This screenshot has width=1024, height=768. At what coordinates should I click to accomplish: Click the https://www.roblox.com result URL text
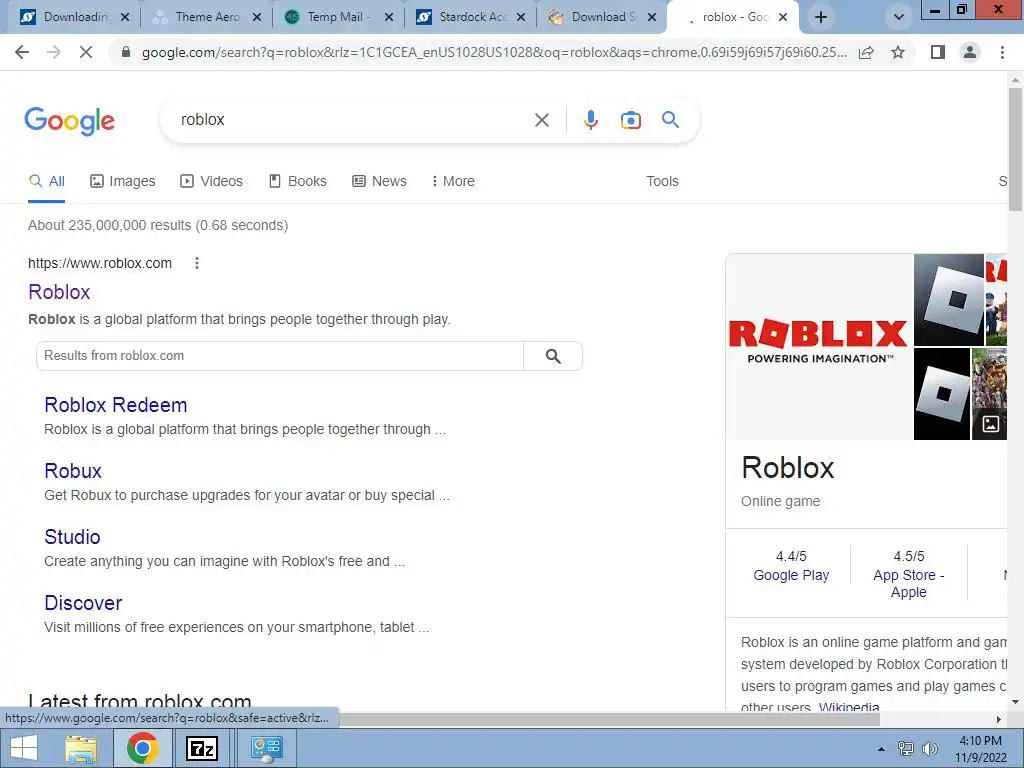point(100,263)
